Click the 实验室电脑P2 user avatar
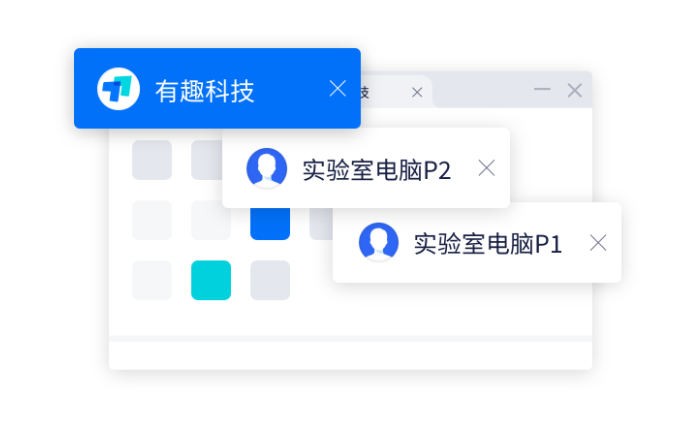Viewport: 694px width, 429px height. coord(266,168)
